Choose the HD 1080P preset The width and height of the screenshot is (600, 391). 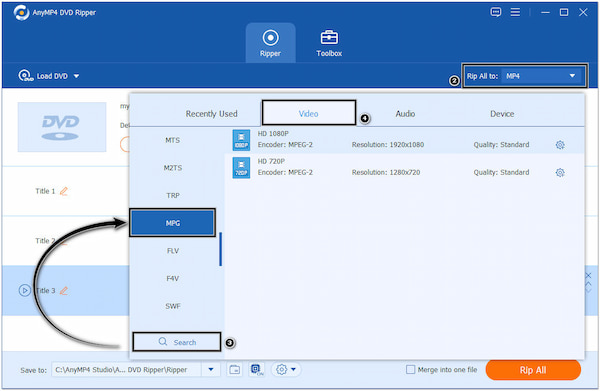[404, 140]
